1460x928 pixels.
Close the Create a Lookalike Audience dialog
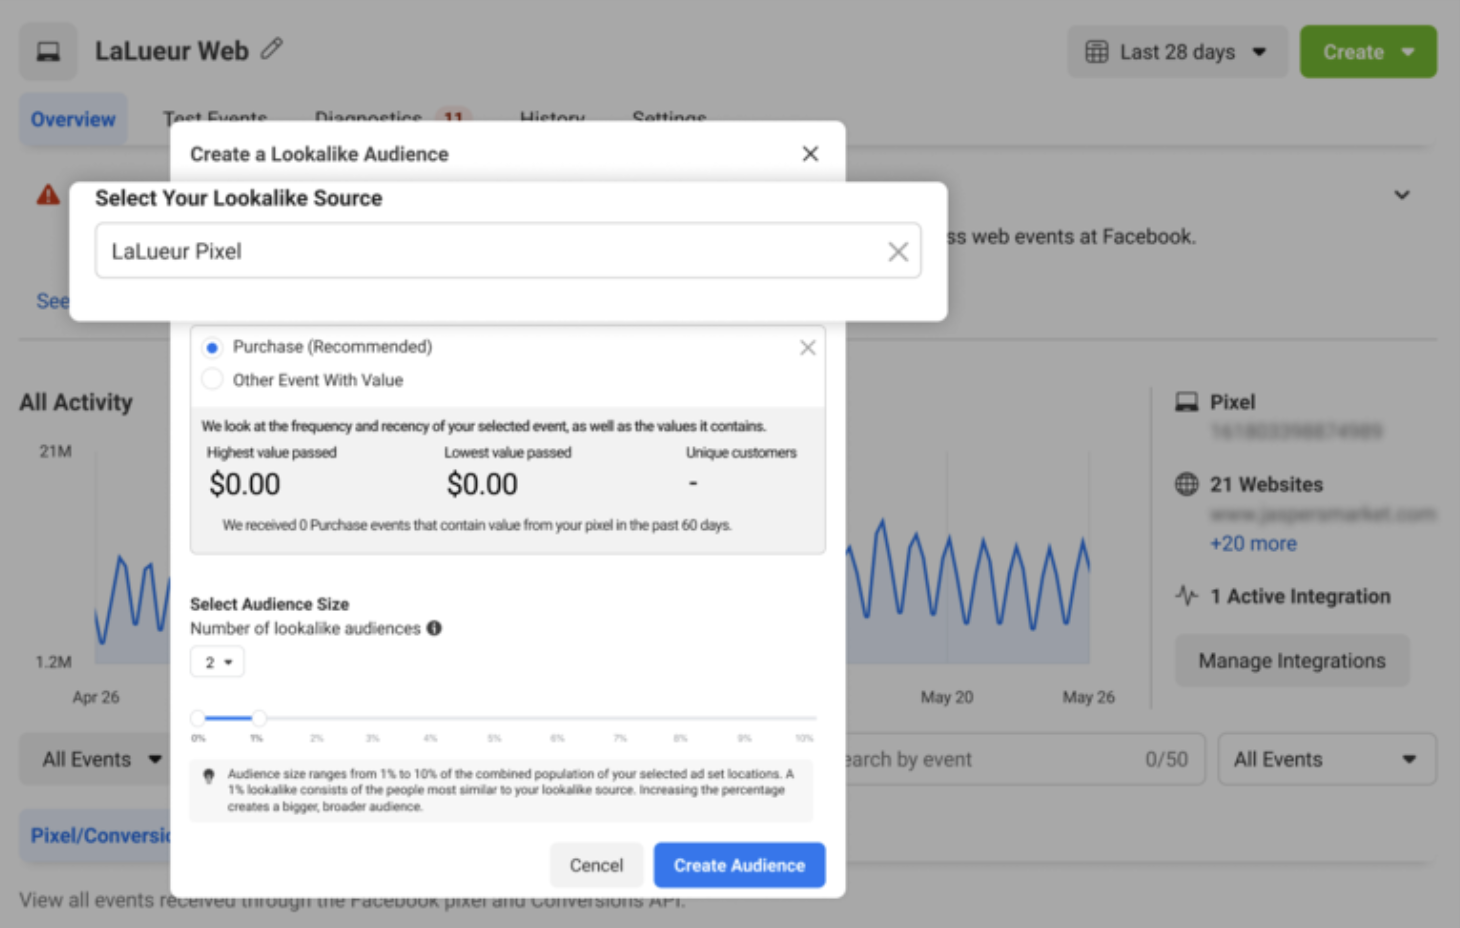pyautogui.click(x=810, y=154)
